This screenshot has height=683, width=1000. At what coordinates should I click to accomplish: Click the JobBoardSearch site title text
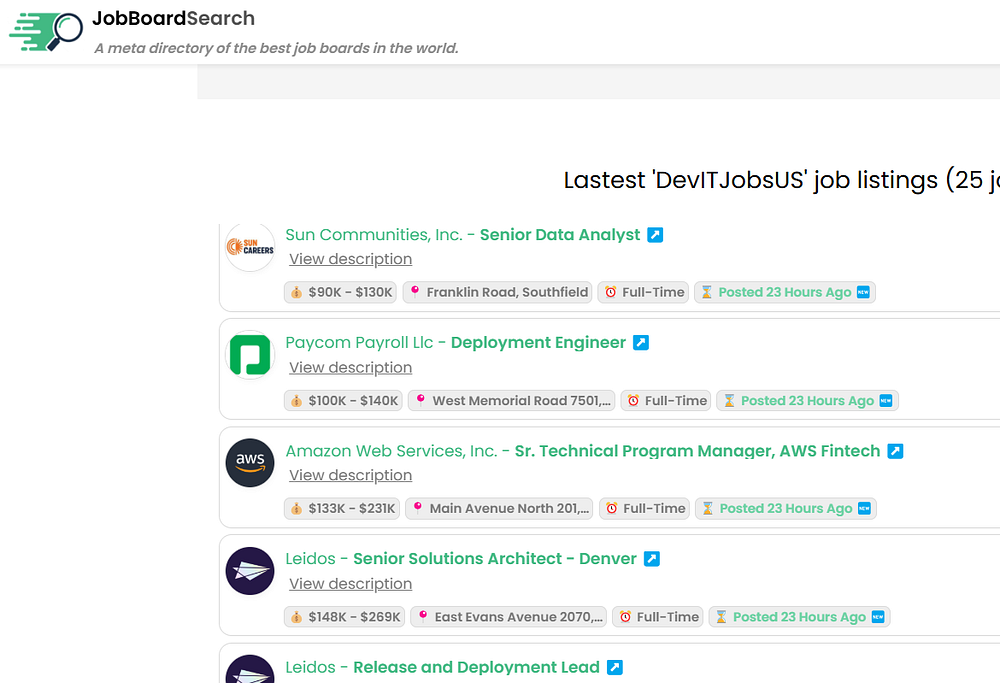173,18
